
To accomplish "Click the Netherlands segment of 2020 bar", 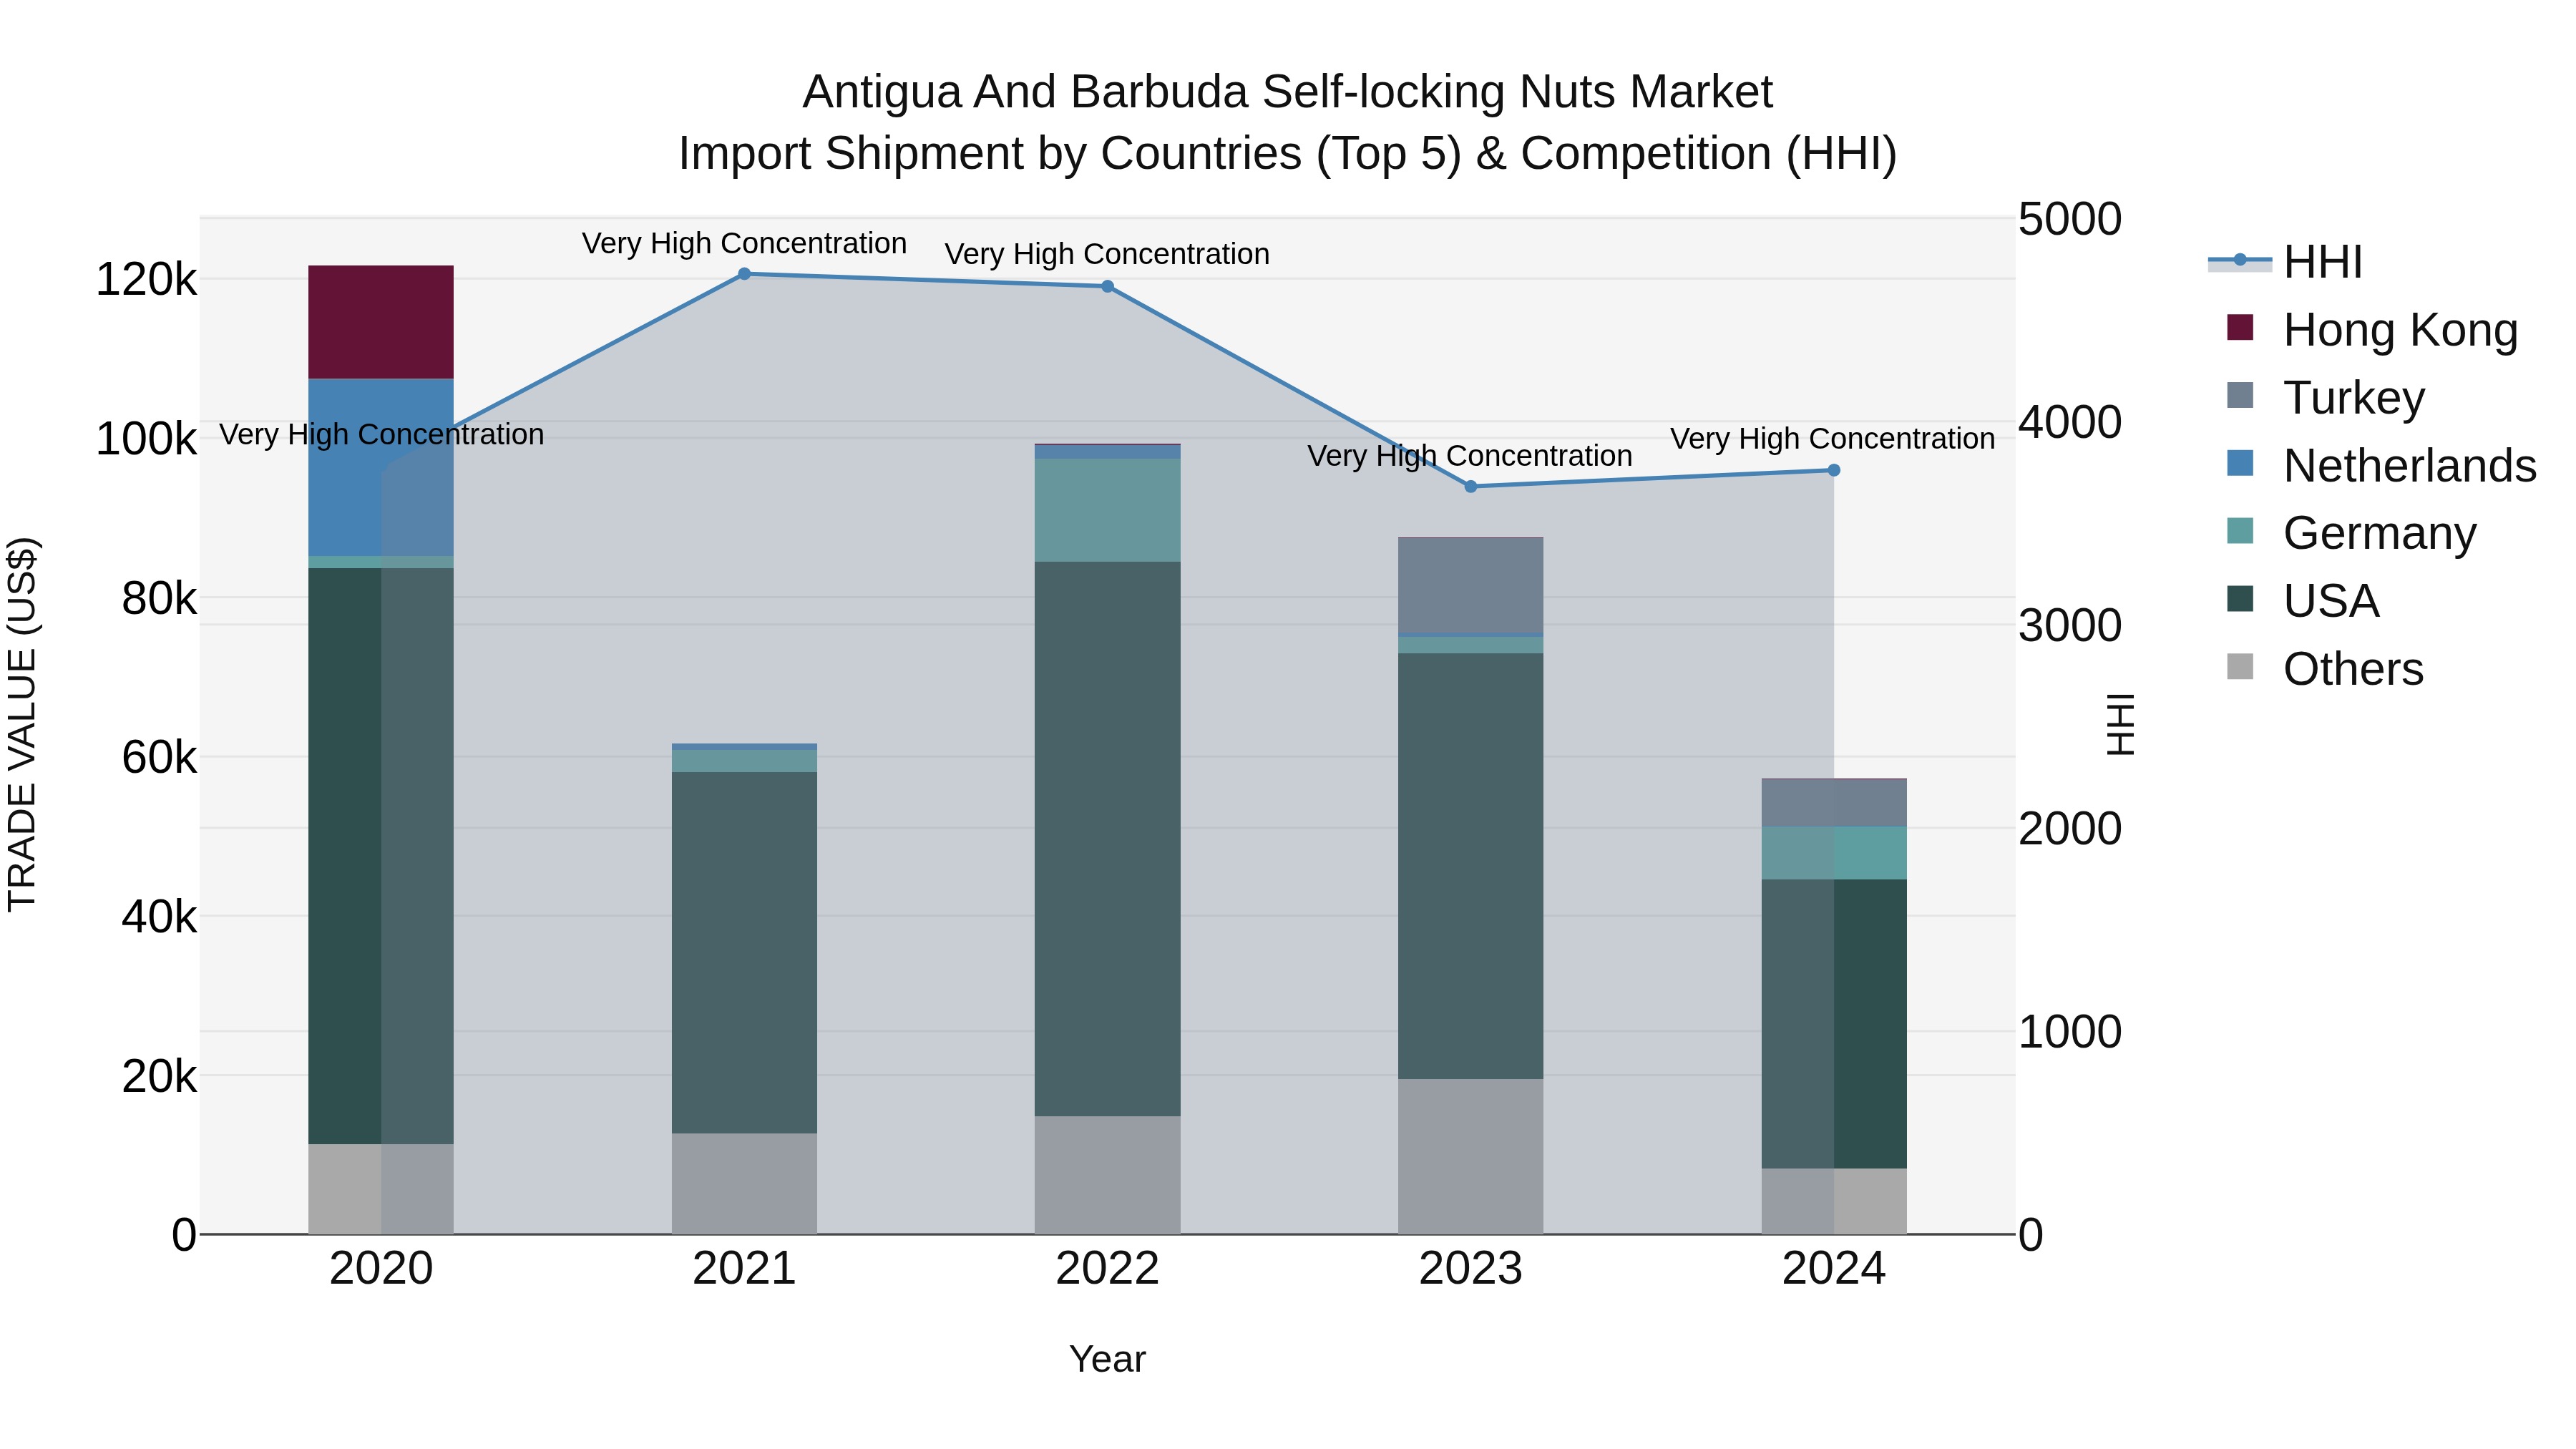I will point(381,467).
